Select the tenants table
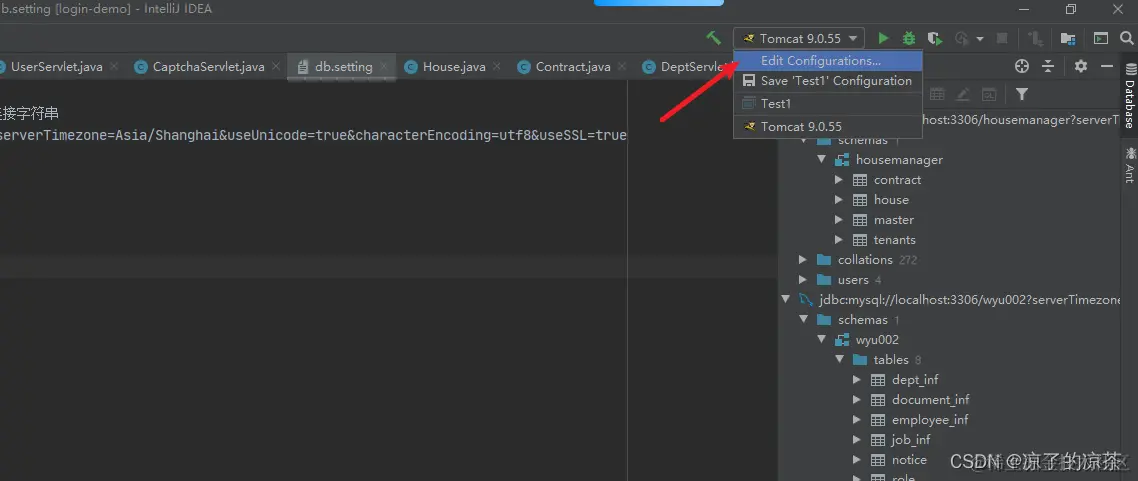Screen dimensions: 1138x481 pyautogui.click(x=895, y=239)
